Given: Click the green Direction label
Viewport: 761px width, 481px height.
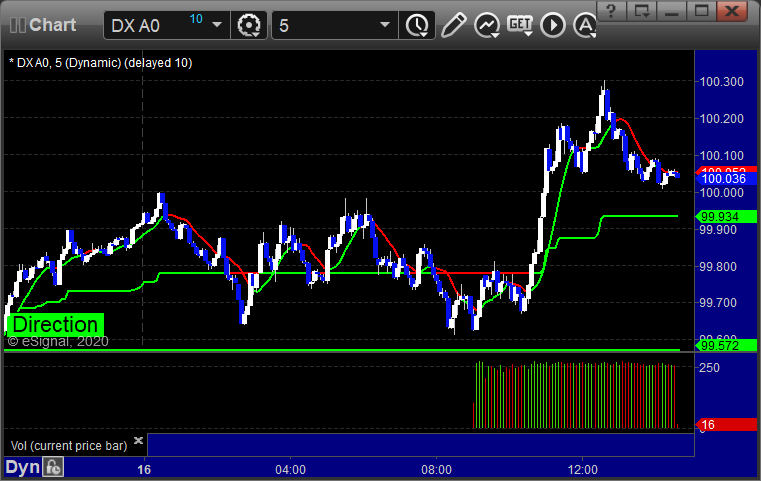Looking at the screenshot, I should coord(55,325).
